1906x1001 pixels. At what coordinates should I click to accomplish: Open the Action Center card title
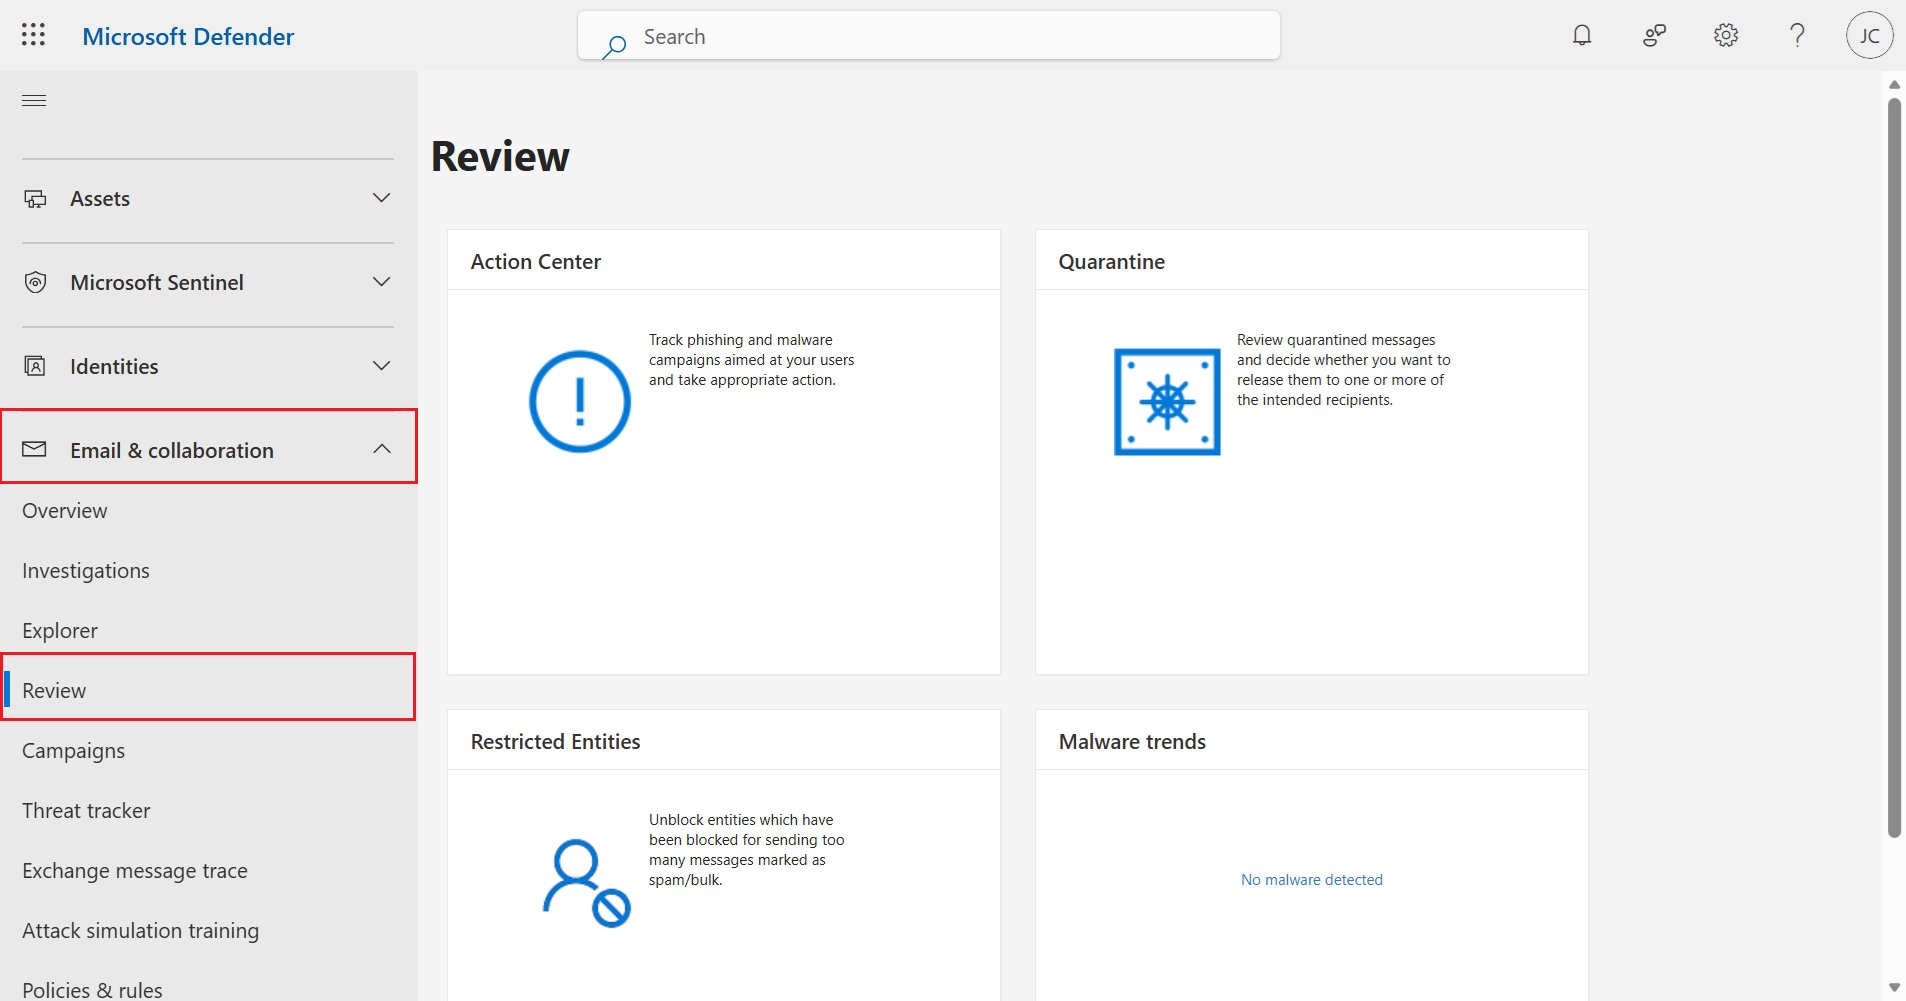tap(536, 262)
